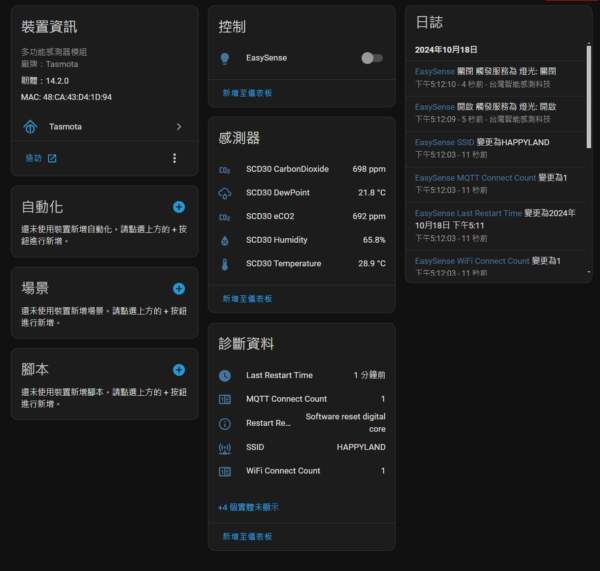The image size is (600, 571).
Task: Toggle the EasySense switch
Action: click(x=372, y=58)
